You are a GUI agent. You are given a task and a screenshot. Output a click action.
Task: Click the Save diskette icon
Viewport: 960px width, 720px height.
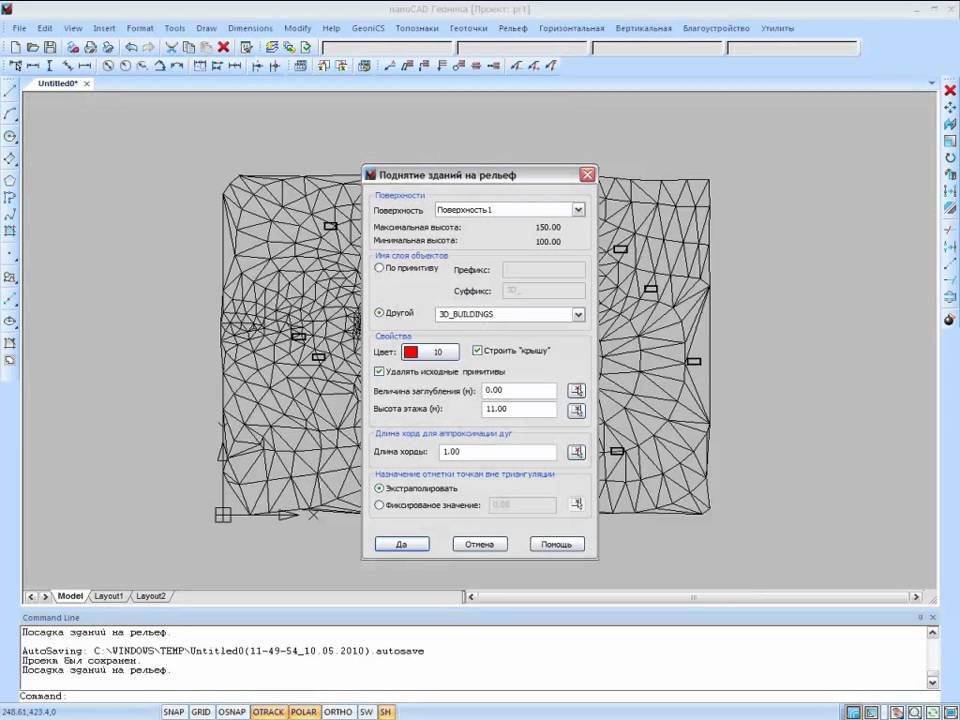tap(50, 47)
